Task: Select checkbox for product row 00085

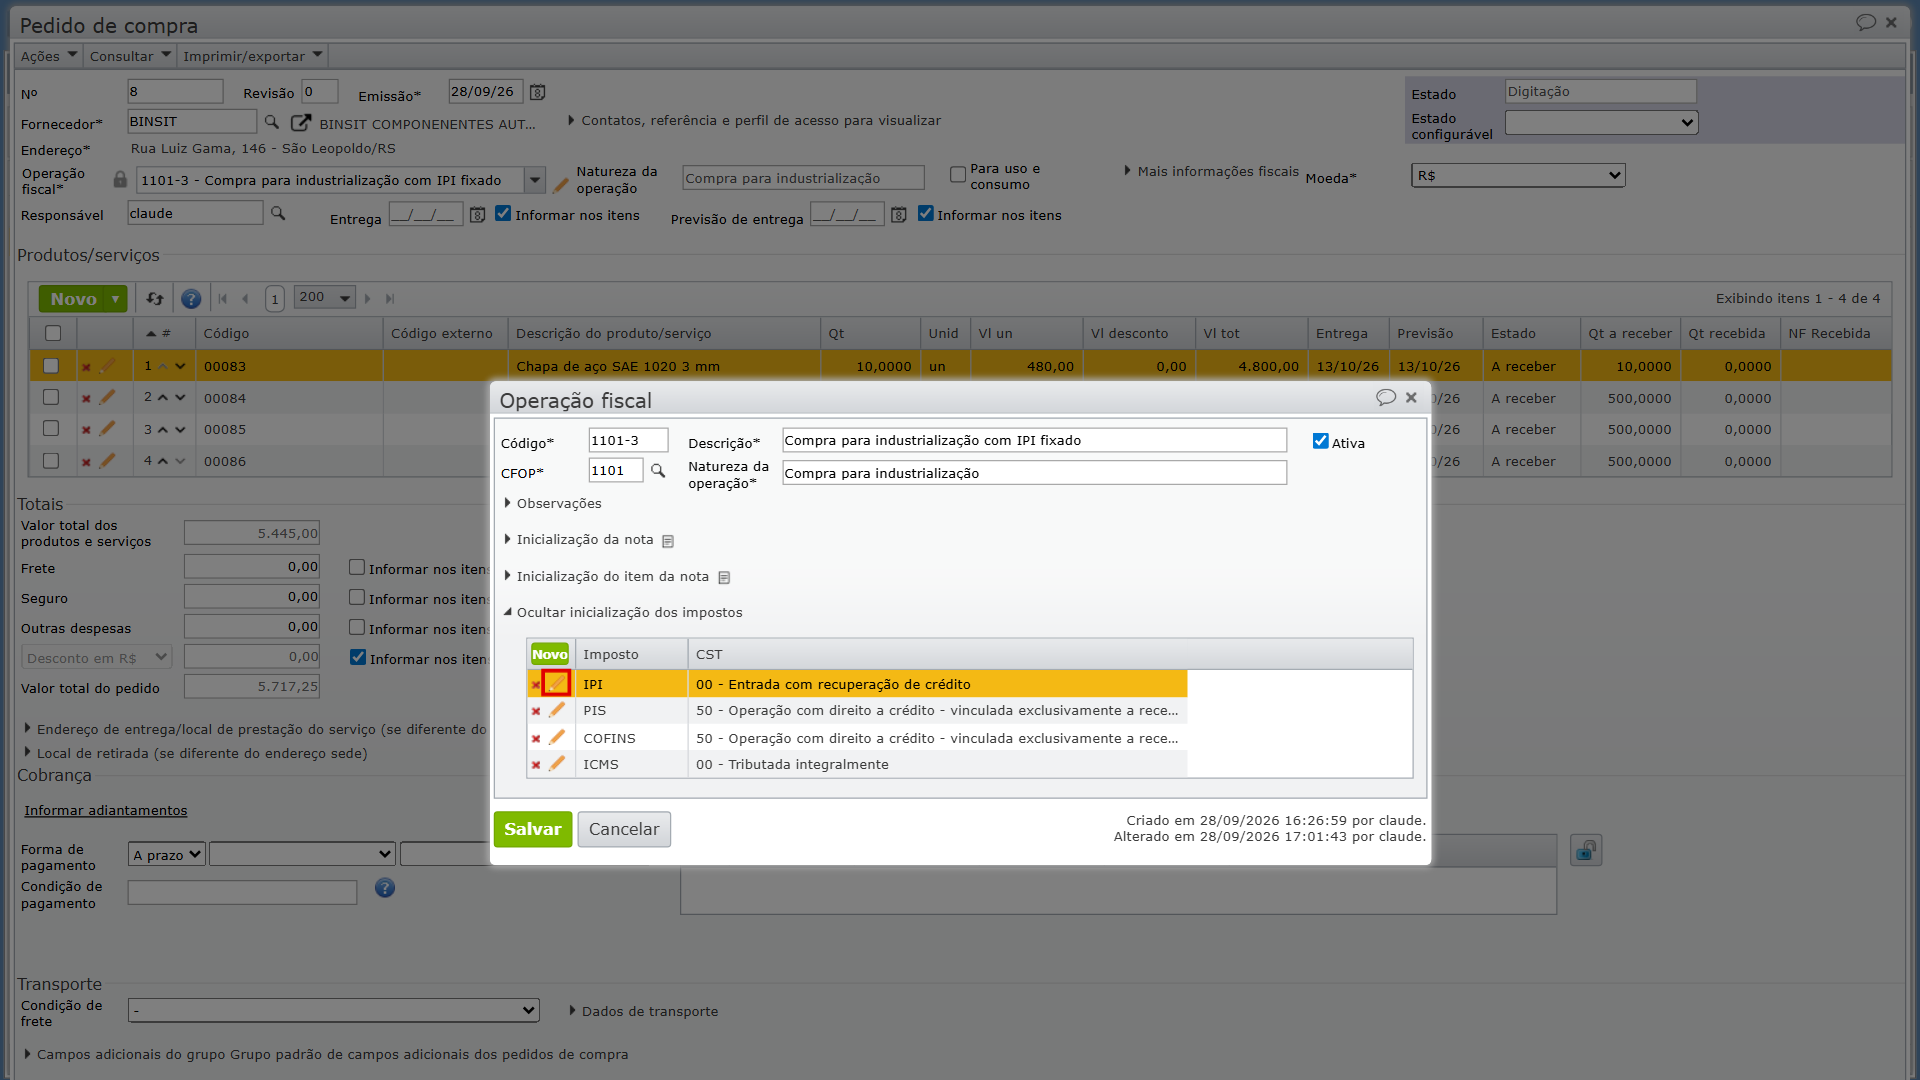Action: tap(51, 429)
